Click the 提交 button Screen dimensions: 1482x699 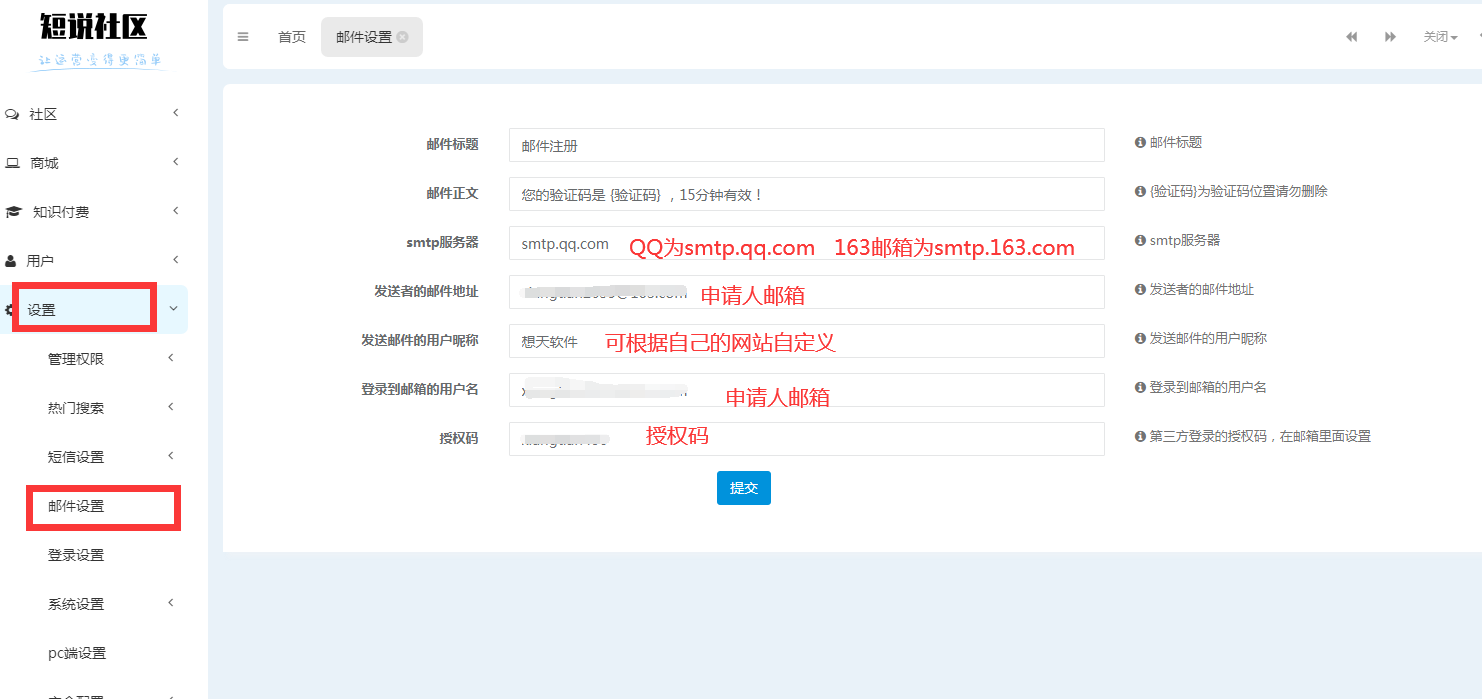pyautogui.click(x=744, y=488)
